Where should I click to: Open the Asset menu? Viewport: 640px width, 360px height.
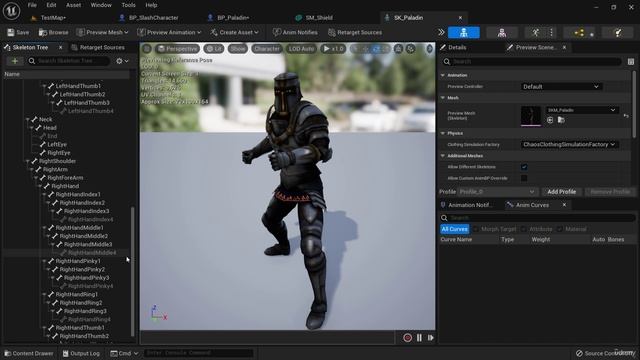(x=73, y=5)
